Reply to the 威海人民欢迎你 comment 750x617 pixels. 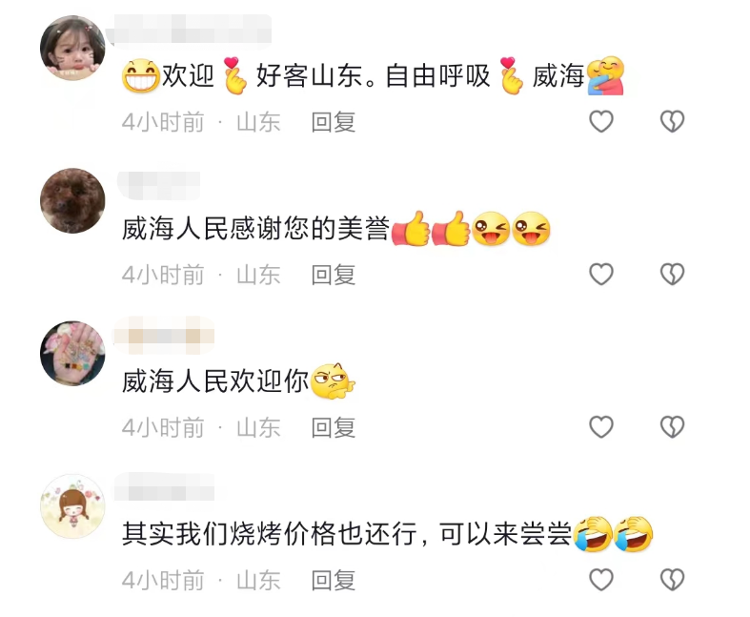[333, 427]
